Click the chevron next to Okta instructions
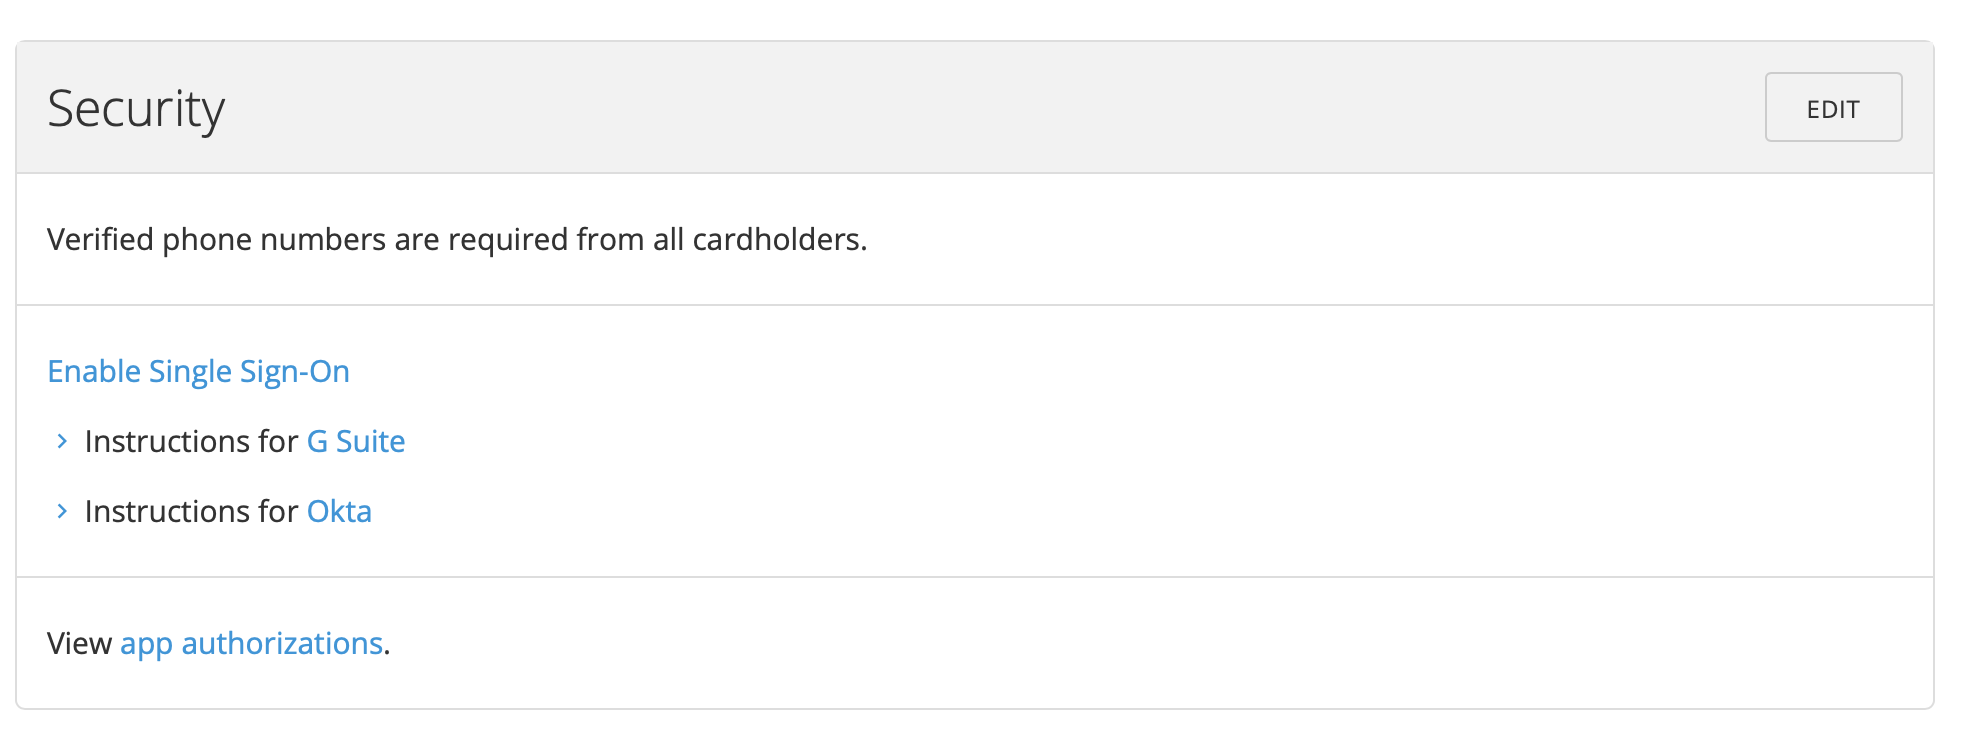The image size is (1962, 752). [60, 511]
